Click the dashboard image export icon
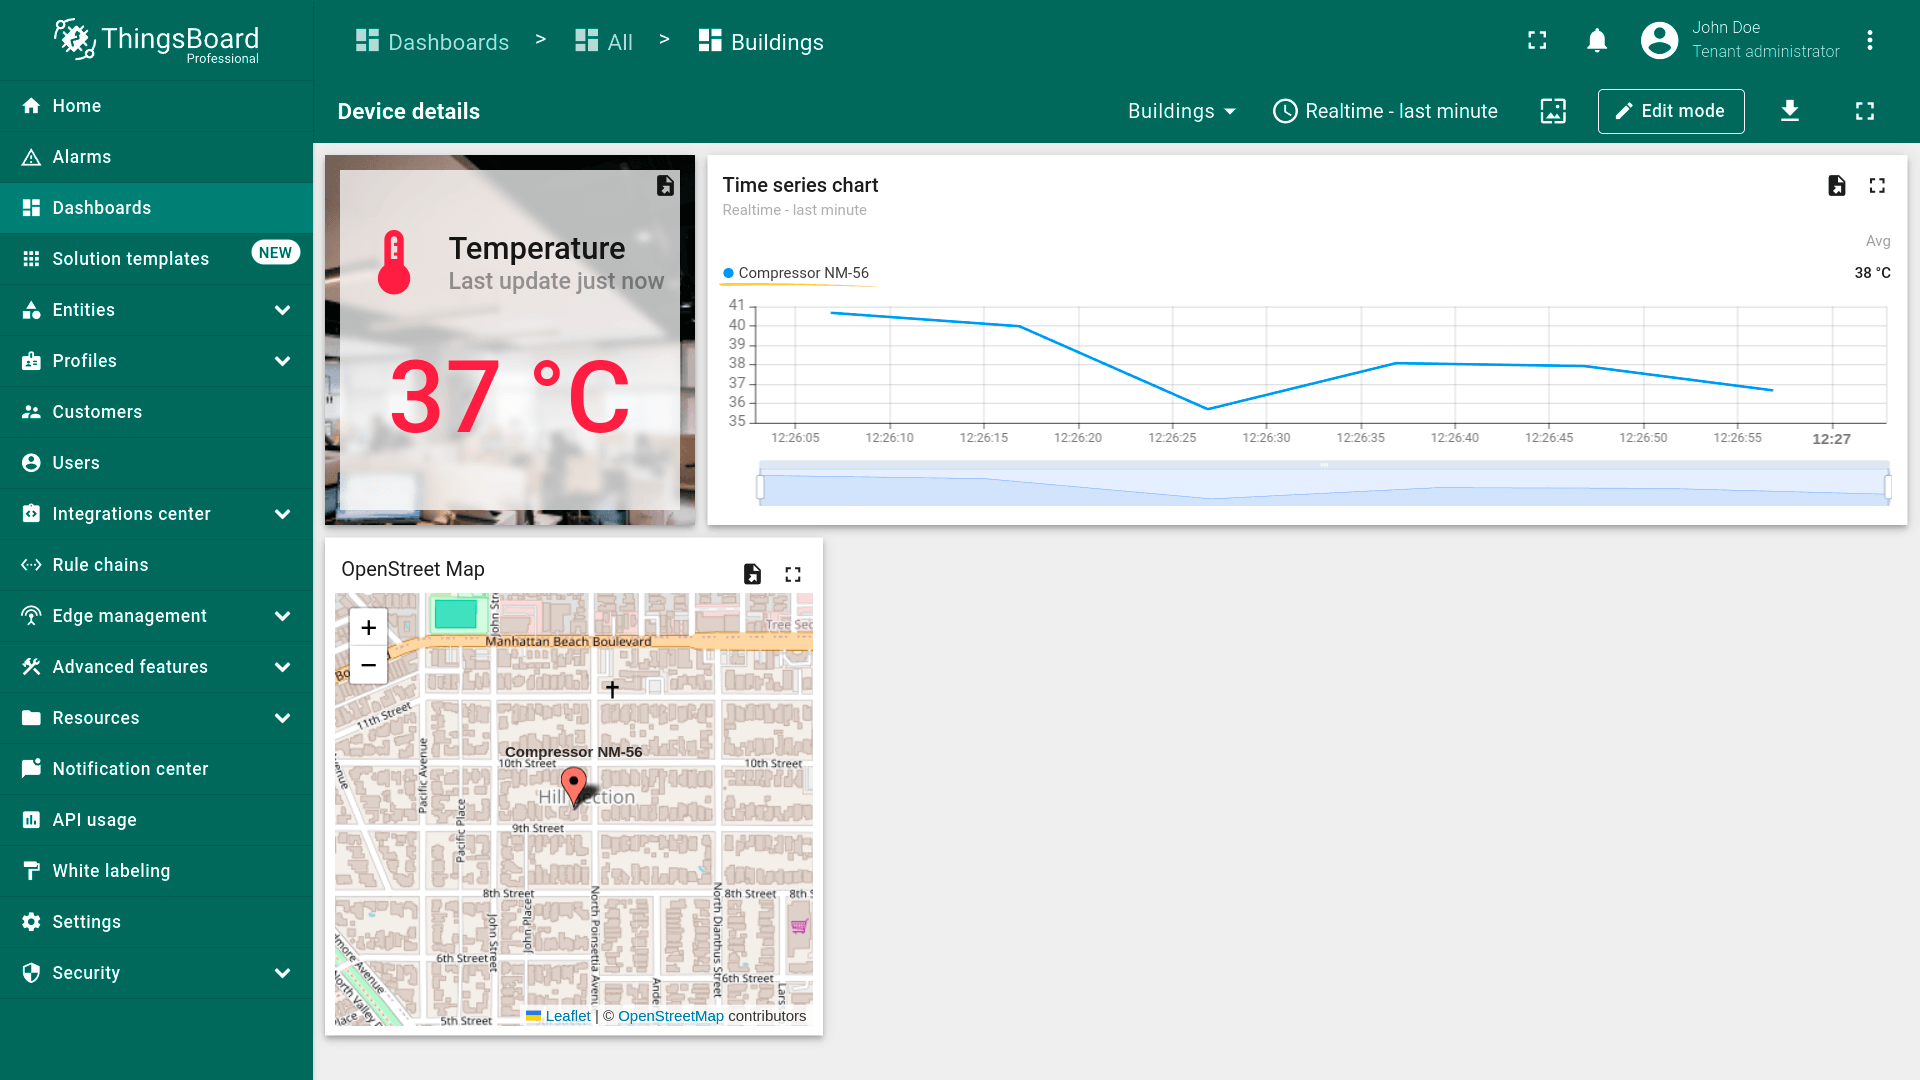This screenshot has width=1920, height=1080. click(1553, 111)
